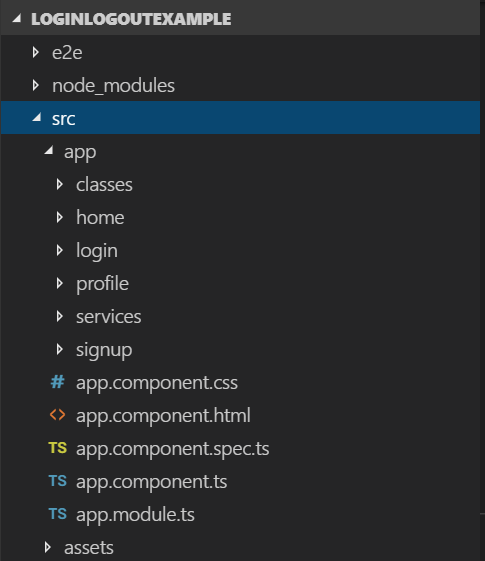Expand the assets folder
Screen dimensions: 485x561
pos(89,547)
